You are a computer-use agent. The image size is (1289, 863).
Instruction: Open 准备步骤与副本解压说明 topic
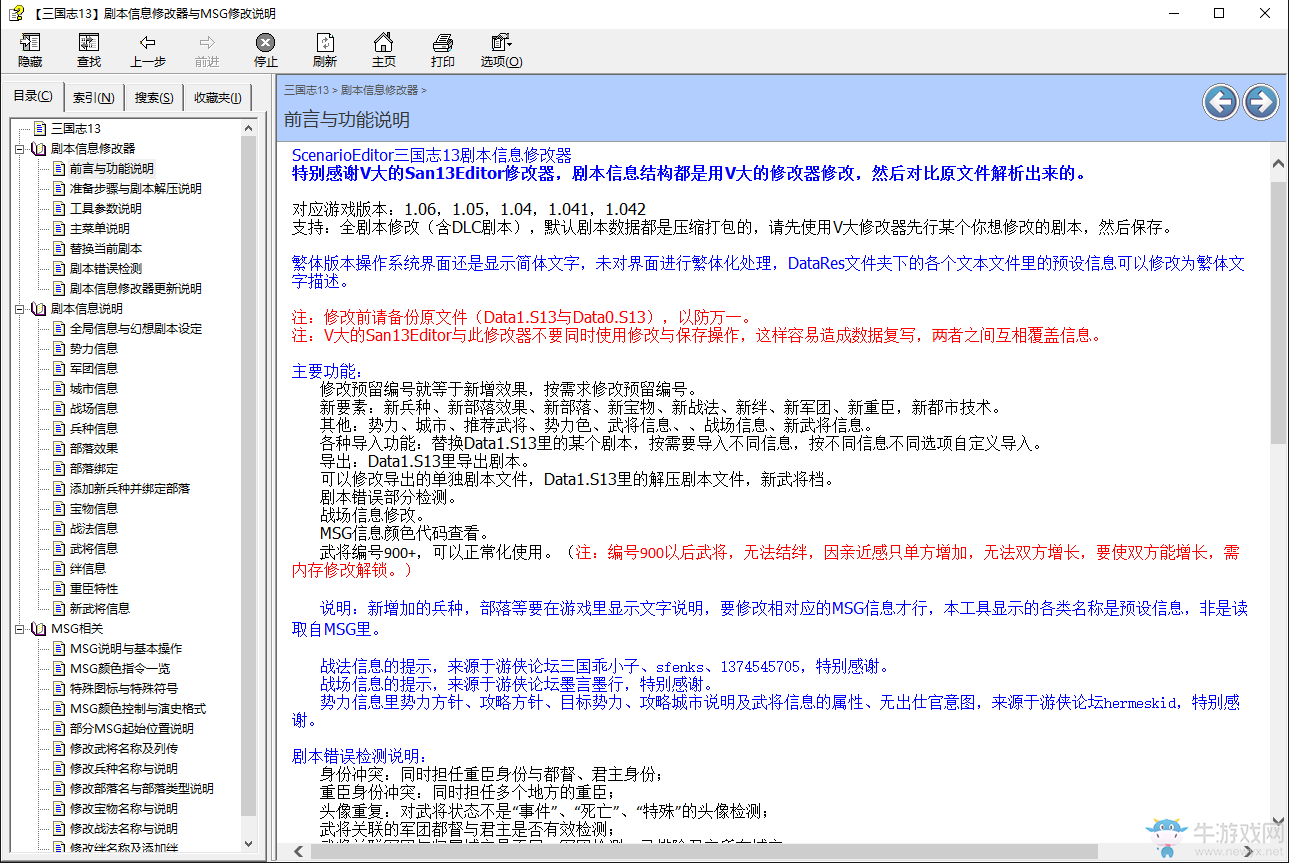135,188
